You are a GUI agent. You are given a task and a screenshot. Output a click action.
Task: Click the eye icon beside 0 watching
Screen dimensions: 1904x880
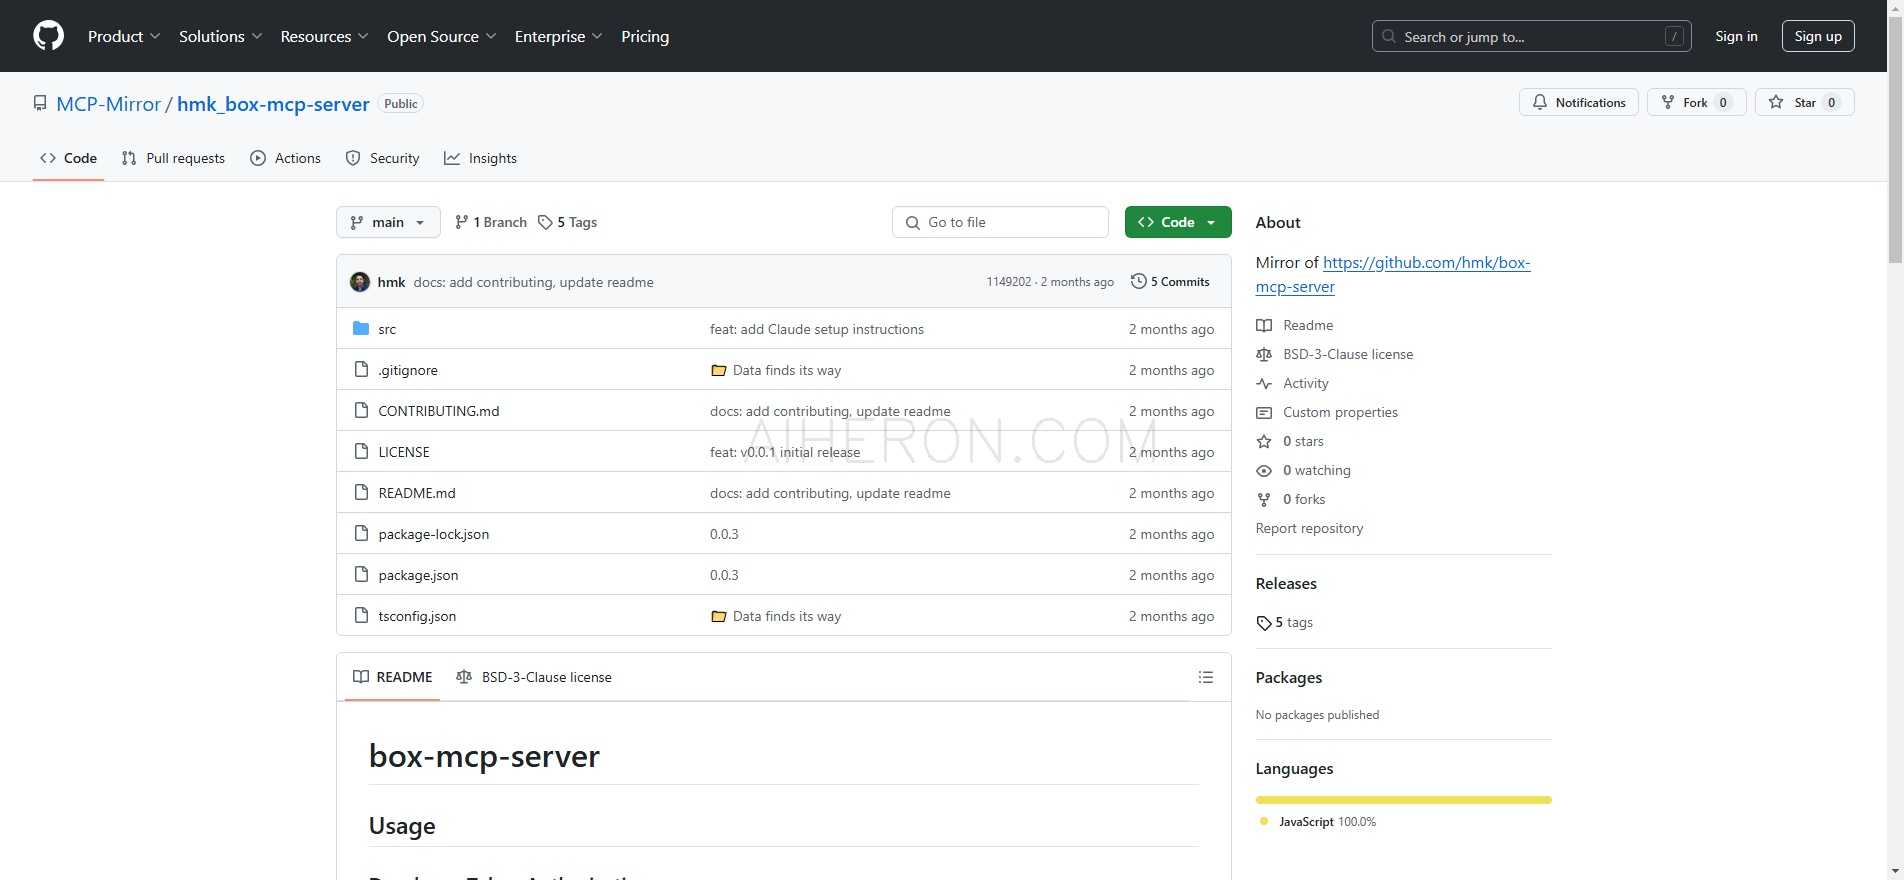[x=1264, y=470]
